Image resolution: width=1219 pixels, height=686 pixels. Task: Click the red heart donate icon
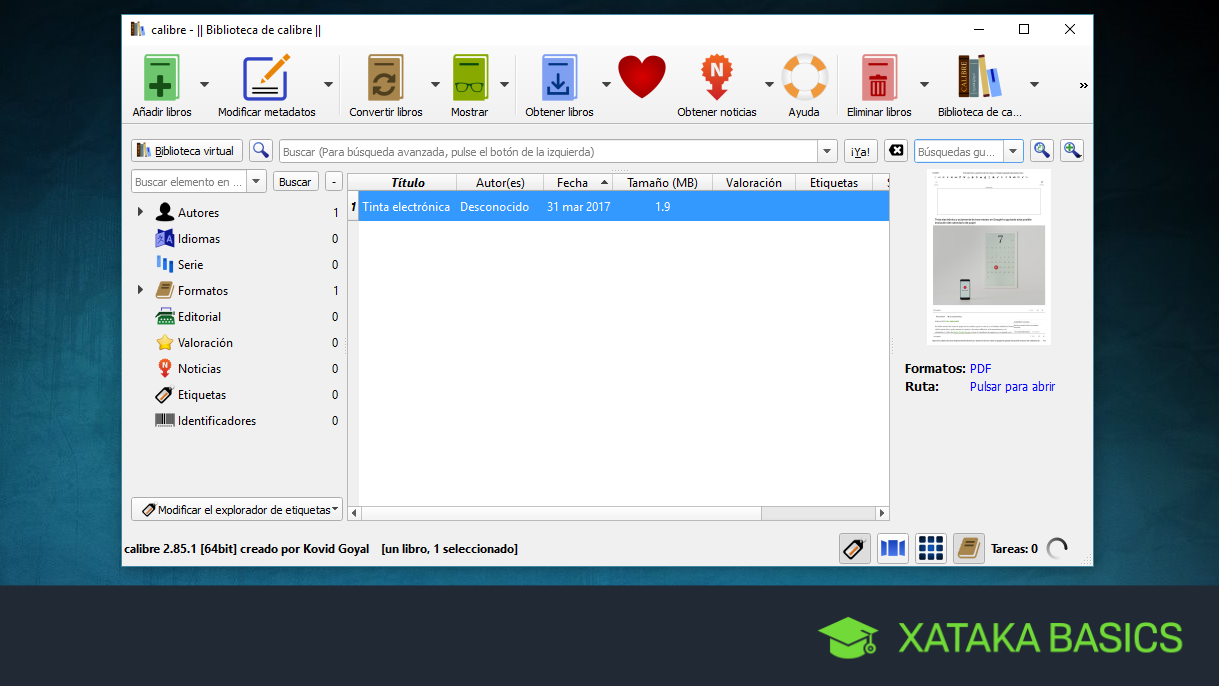click(642, 76)
